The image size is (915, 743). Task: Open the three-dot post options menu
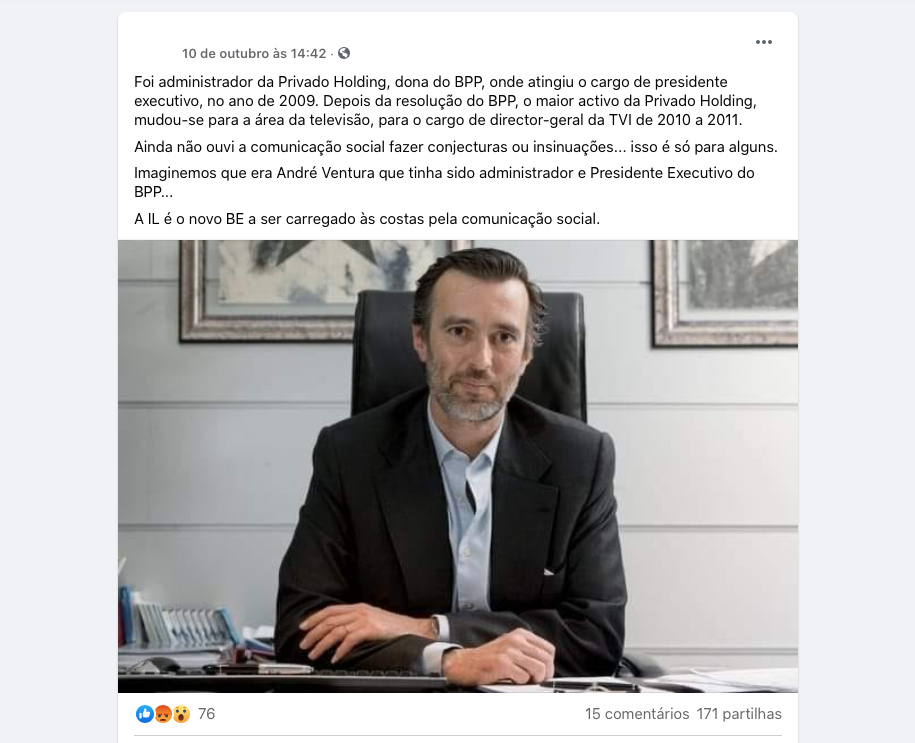coord(763,42)
